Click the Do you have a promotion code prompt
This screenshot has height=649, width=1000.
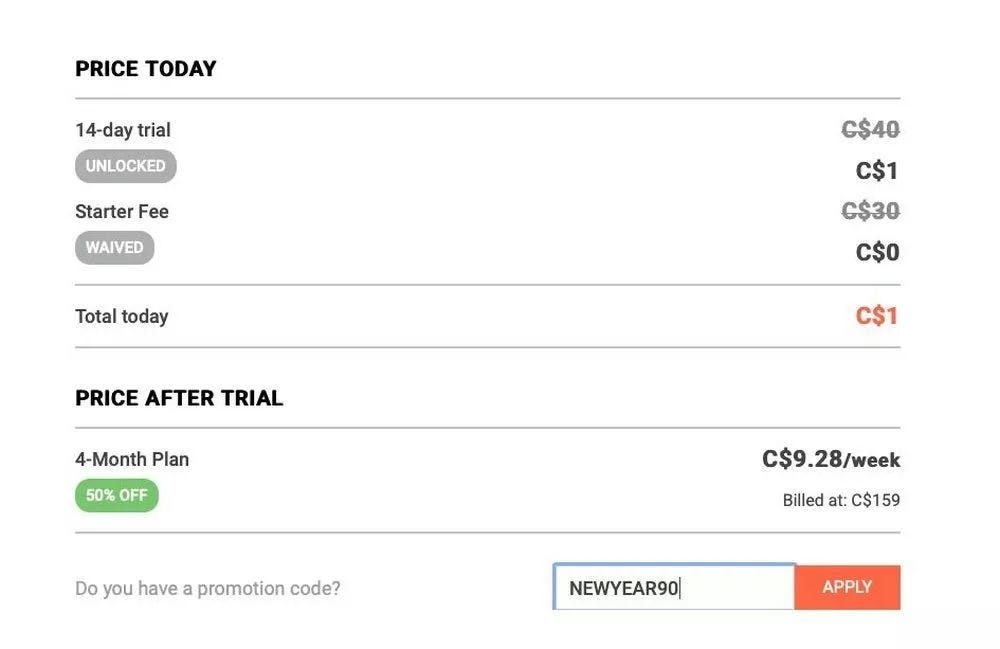pos(207,588)
